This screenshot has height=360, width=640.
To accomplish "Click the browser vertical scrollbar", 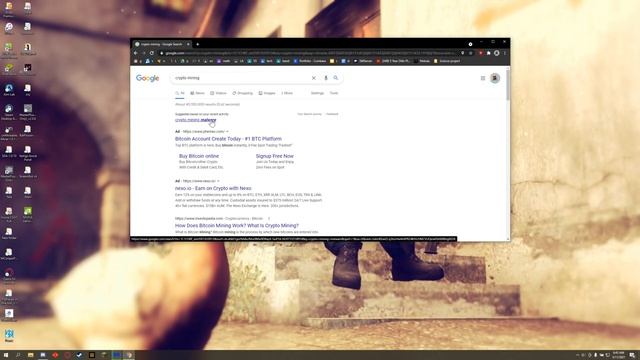I will [x=508, y=84].
